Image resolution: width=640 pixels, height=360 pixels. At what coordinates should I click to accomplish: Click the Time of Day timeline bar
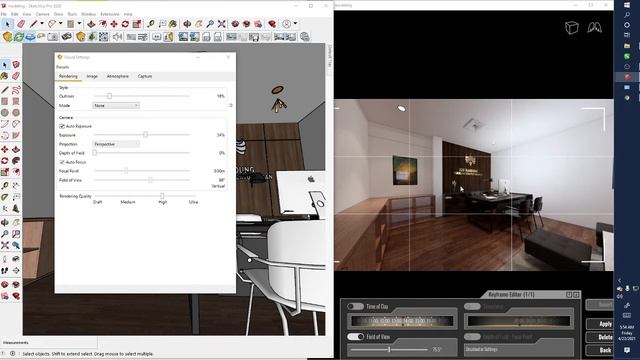coord(401,321)
